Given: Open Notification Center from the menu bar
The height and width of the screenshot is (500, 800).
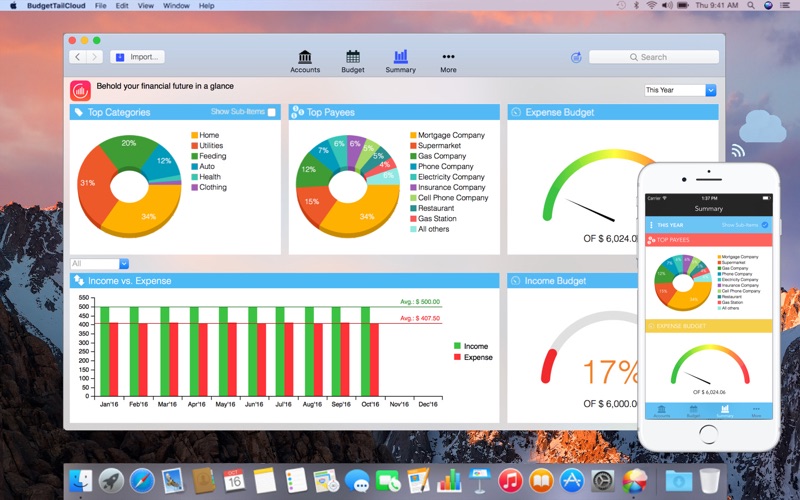Looking at the screenshot, I should [x=785, y=6].
